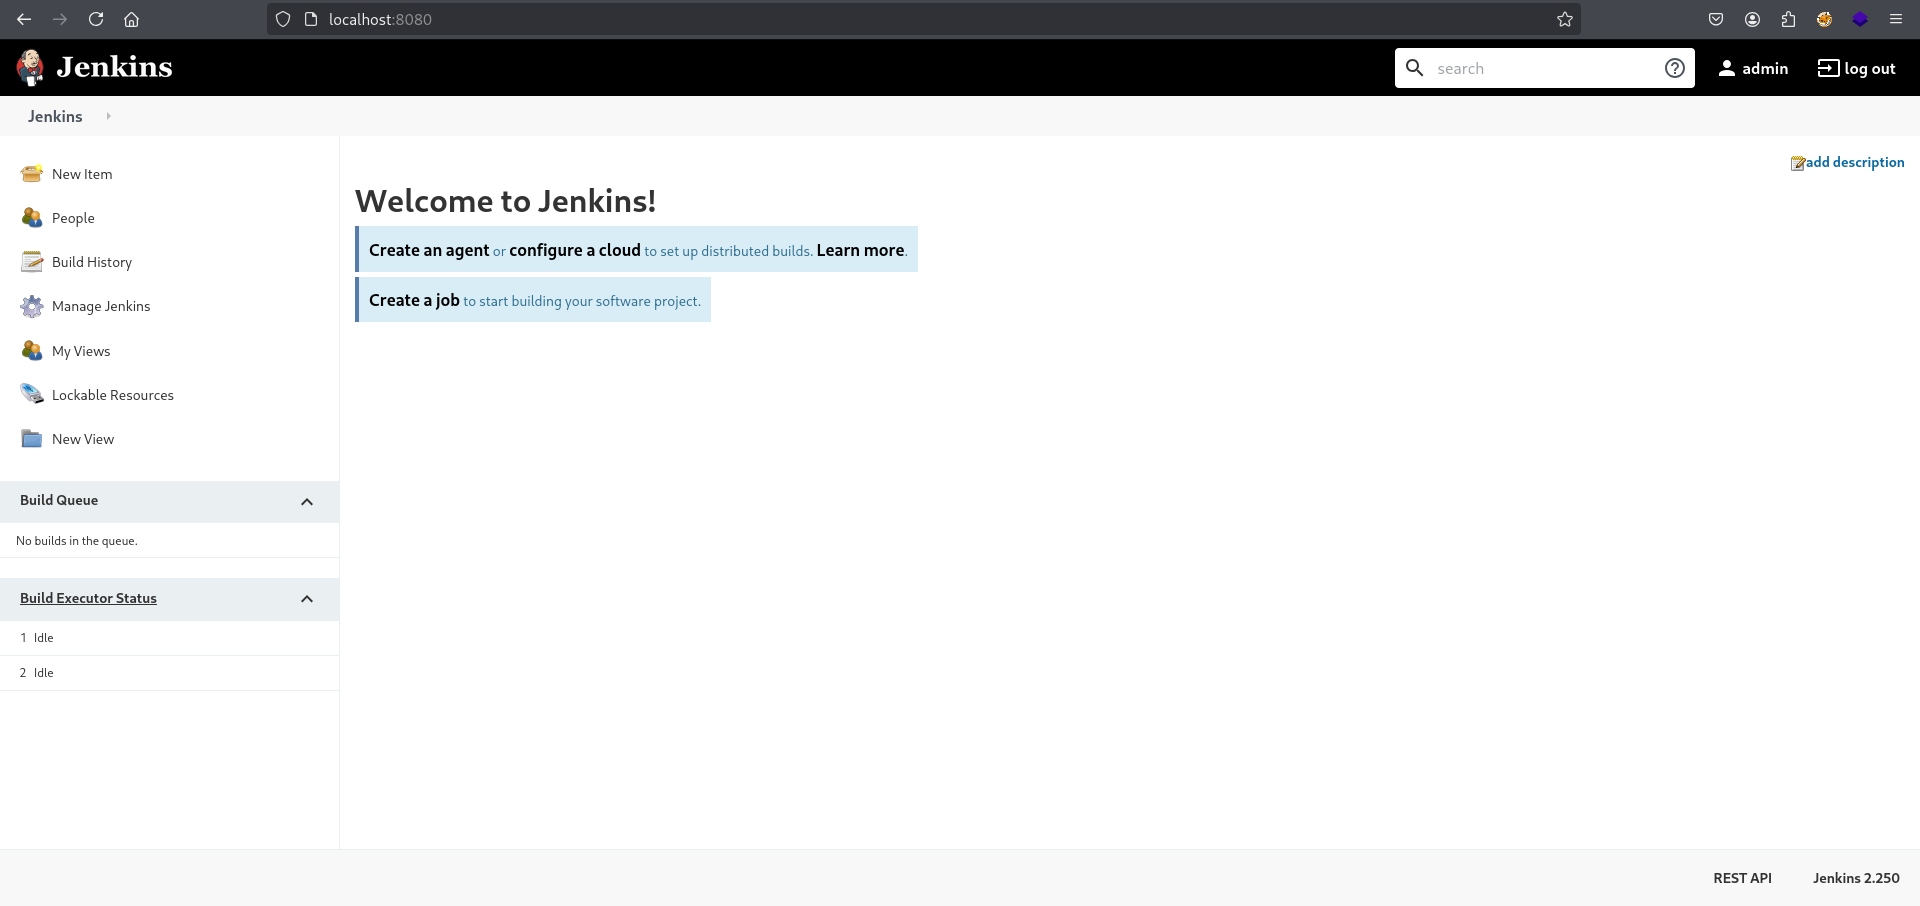Open New Item from sidebar

82,174
